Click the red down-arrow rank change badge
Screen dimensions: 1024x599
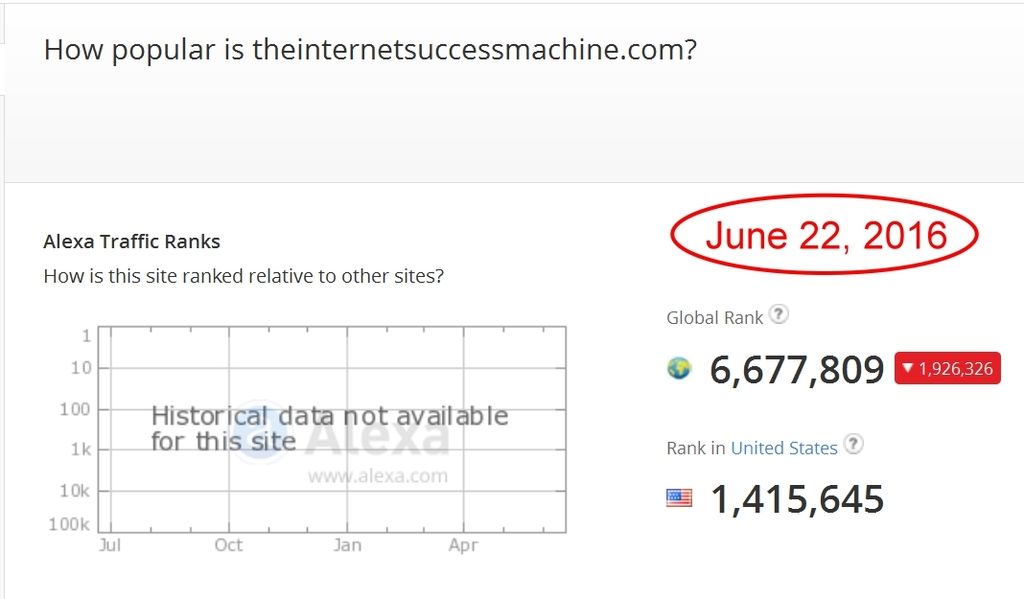tap(947, 368)
